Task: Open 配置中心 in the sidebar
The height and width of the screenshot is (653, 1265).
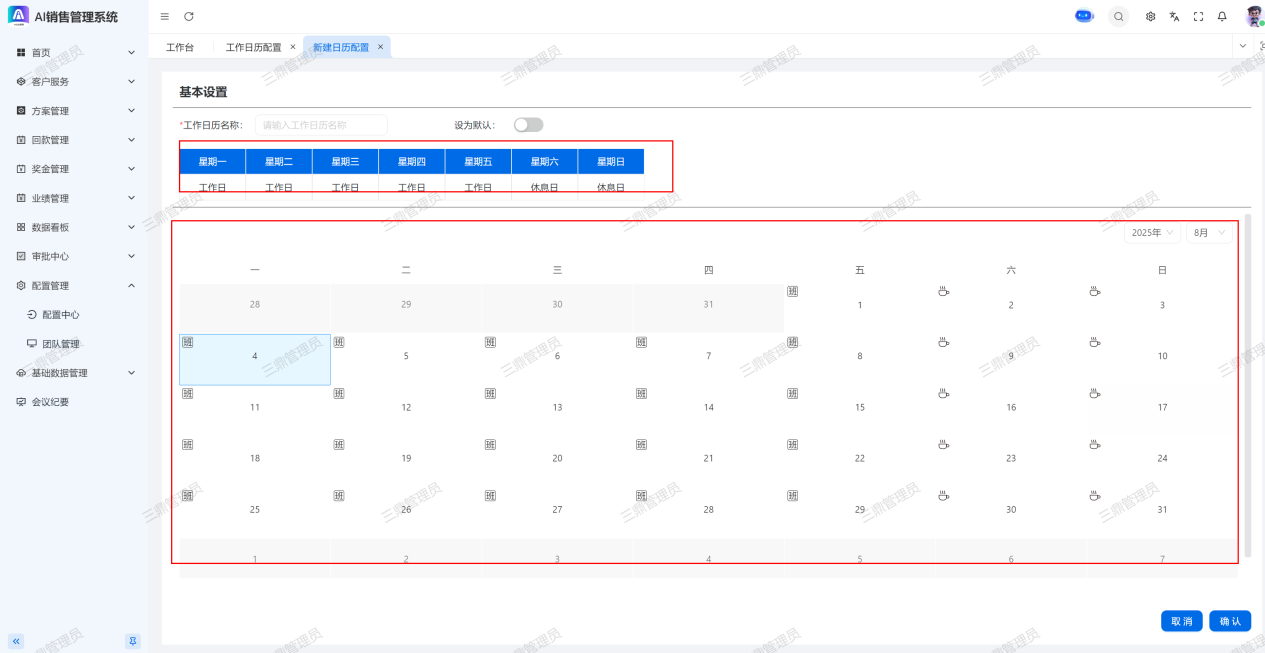Action: click(61, 315)
